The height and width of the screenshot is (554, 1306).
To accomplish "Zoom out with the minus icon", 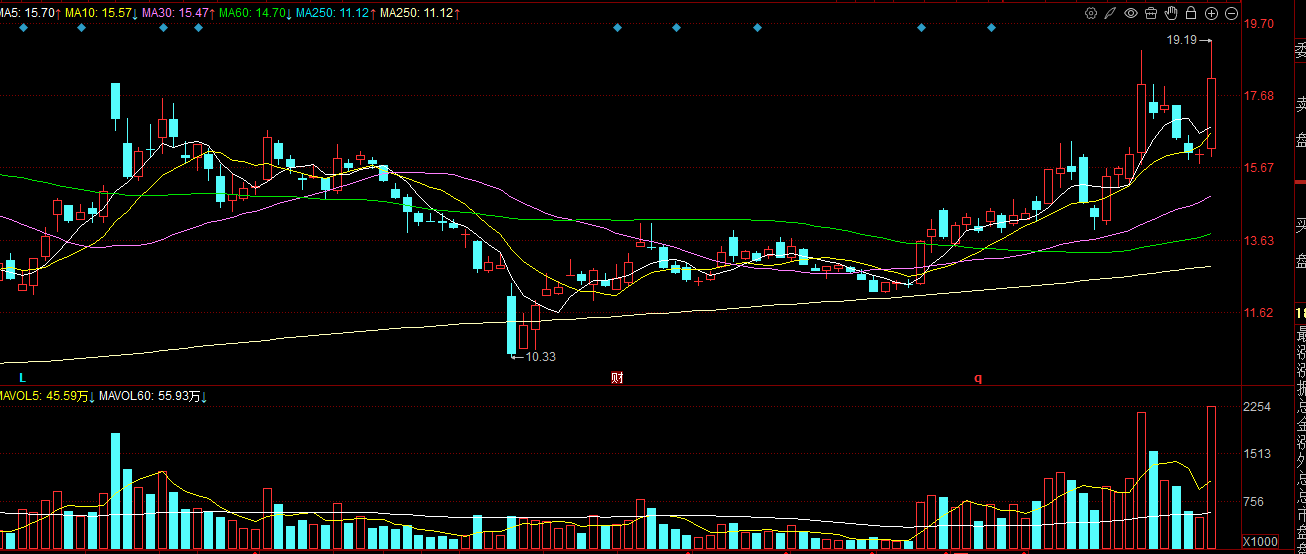I will (1231, 13).
